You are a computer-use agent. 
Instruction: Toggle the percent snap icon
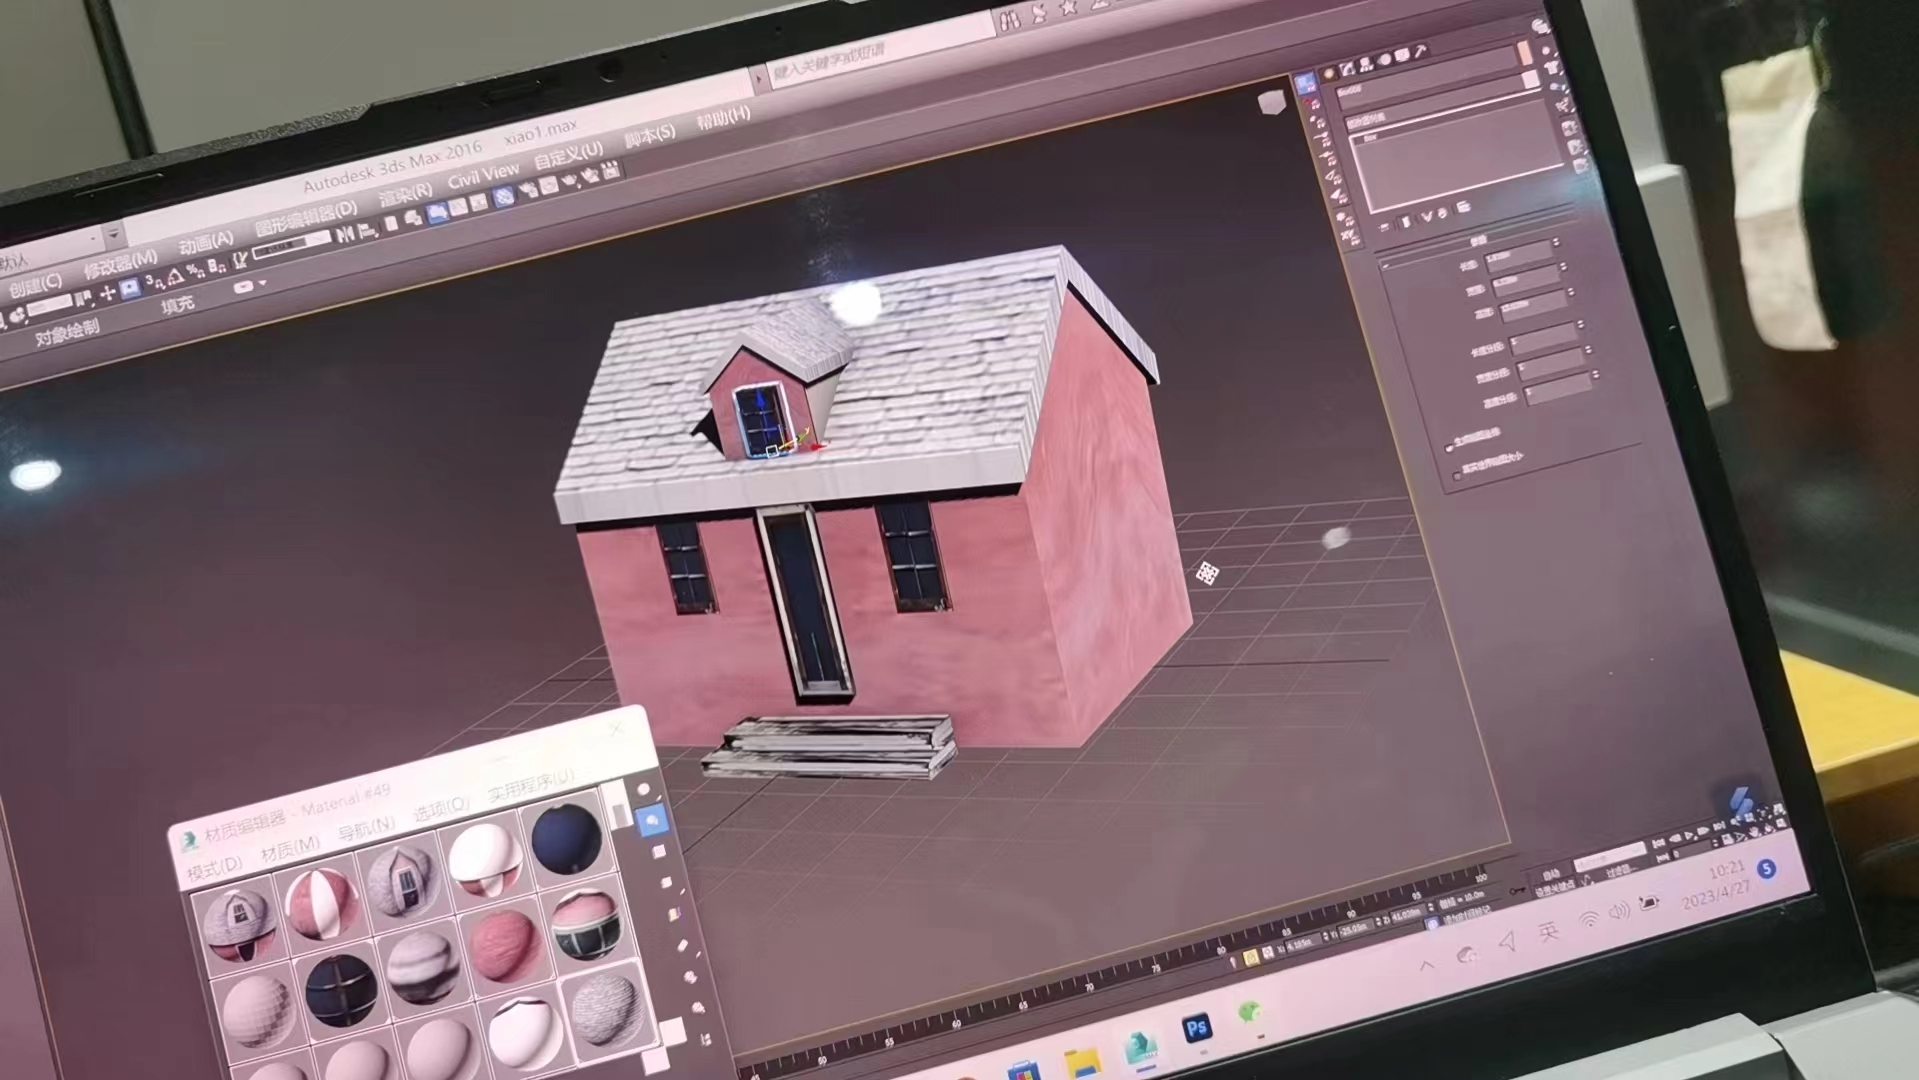196,272
